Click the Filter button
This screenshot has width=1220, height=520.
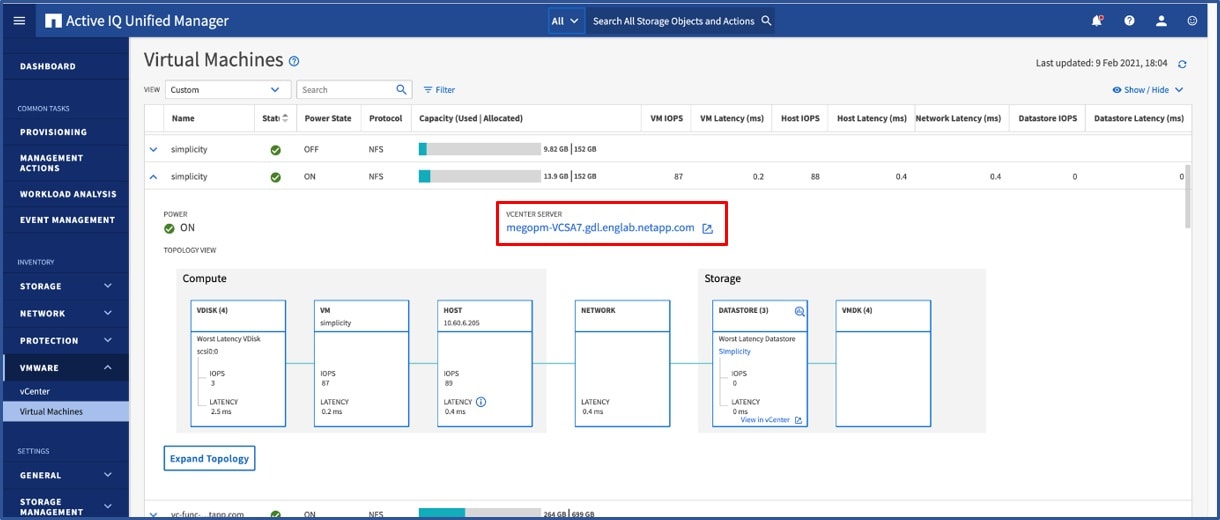tap(439, 90)
